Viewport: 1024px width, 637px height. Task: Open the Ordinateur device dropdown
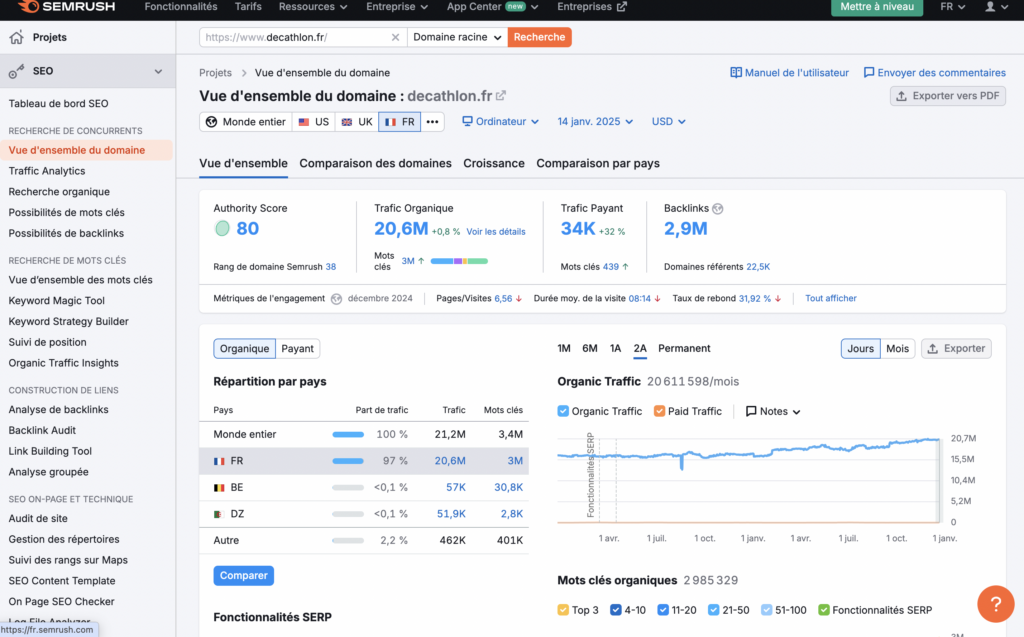click(x=500, y=122)
